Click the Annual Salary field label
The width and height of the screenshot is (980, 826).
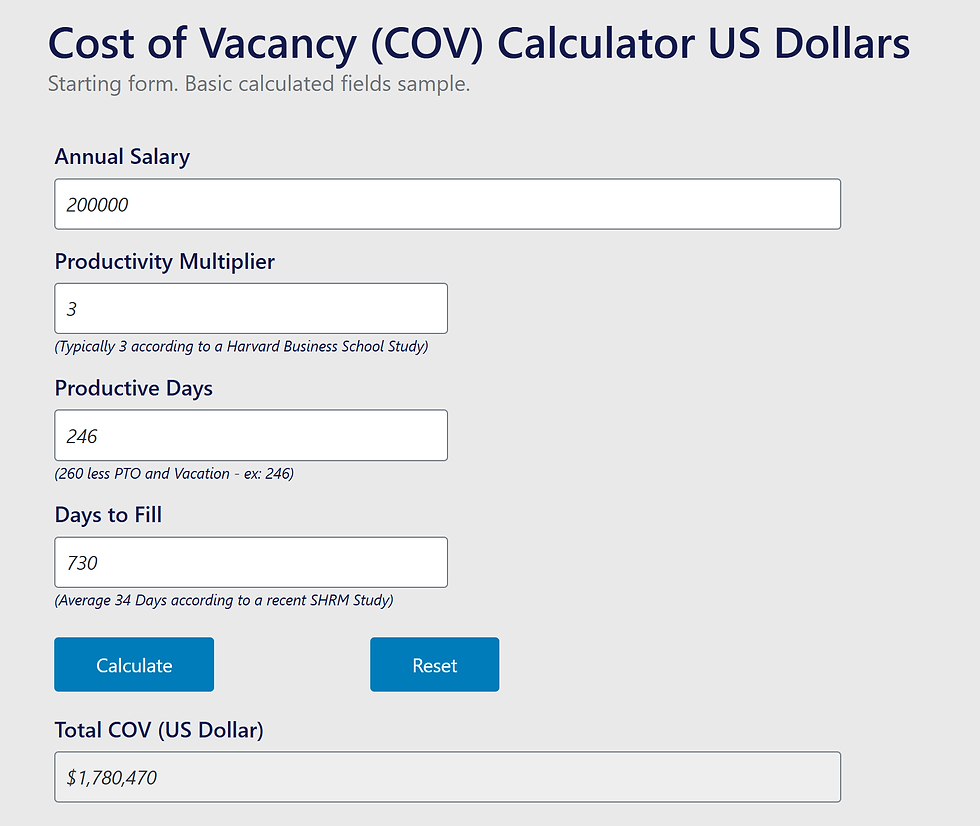point(122,157)
